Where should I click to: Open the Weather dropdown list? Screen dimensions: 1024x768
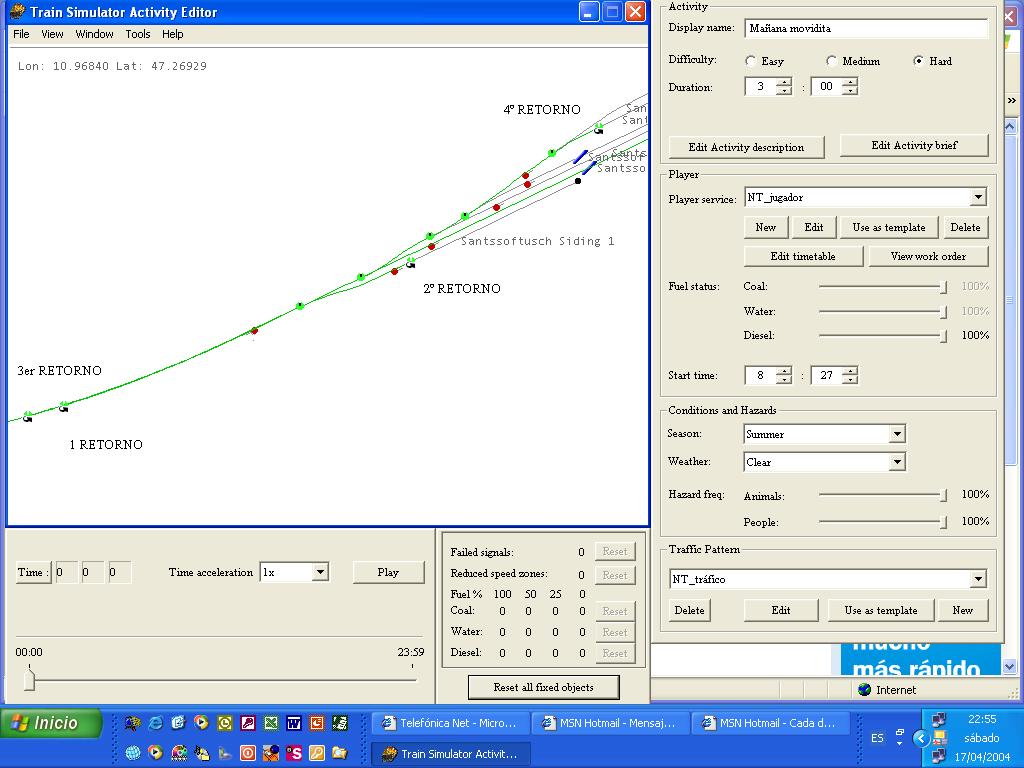(x=897, y=462)
